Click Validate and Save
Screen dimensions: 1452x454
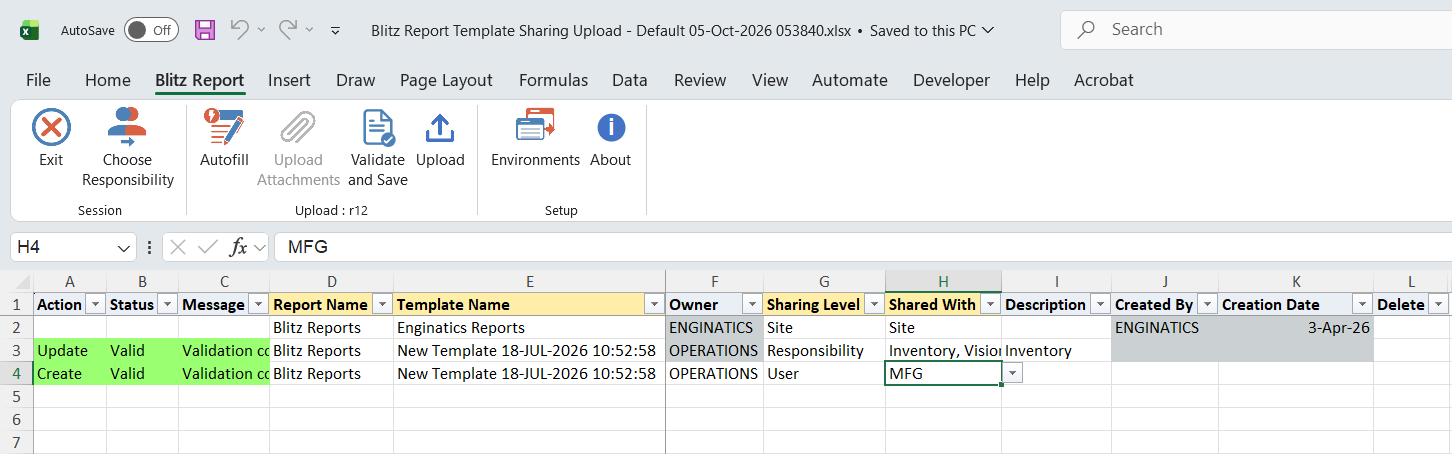coord(378,150)
